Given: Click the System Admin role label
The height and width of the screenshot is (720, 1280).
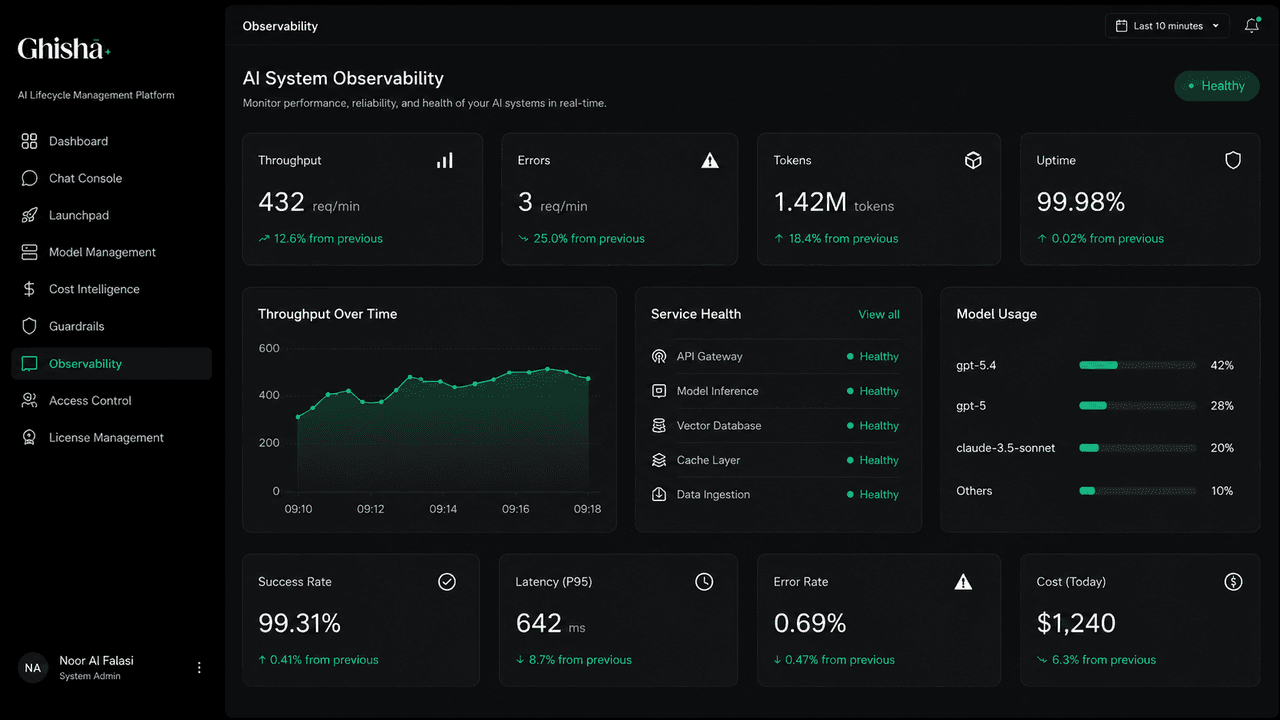Looking at the screenshot, I should 90,677.
